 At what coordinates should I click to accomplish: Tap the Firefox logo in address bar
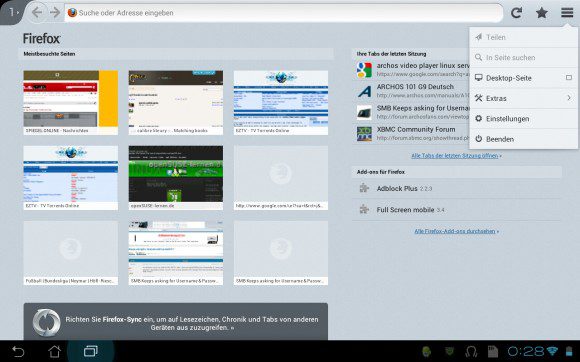pyautogui.click(x=72, y=13)
